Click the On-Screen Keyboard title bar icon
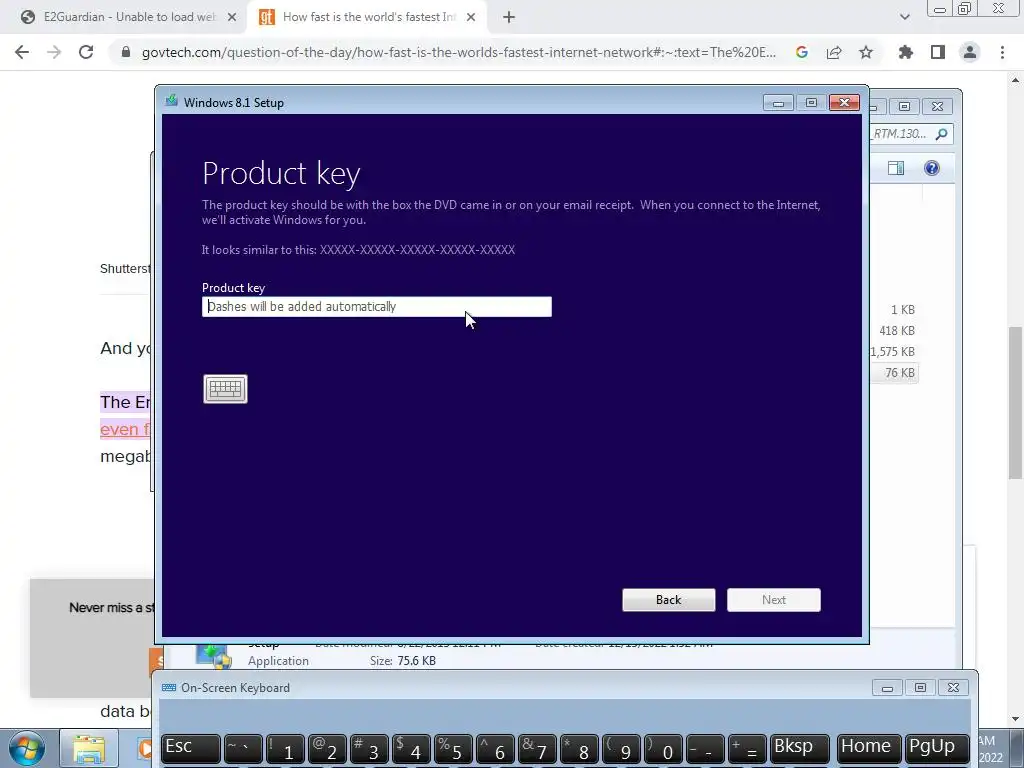 click(169, 688)
